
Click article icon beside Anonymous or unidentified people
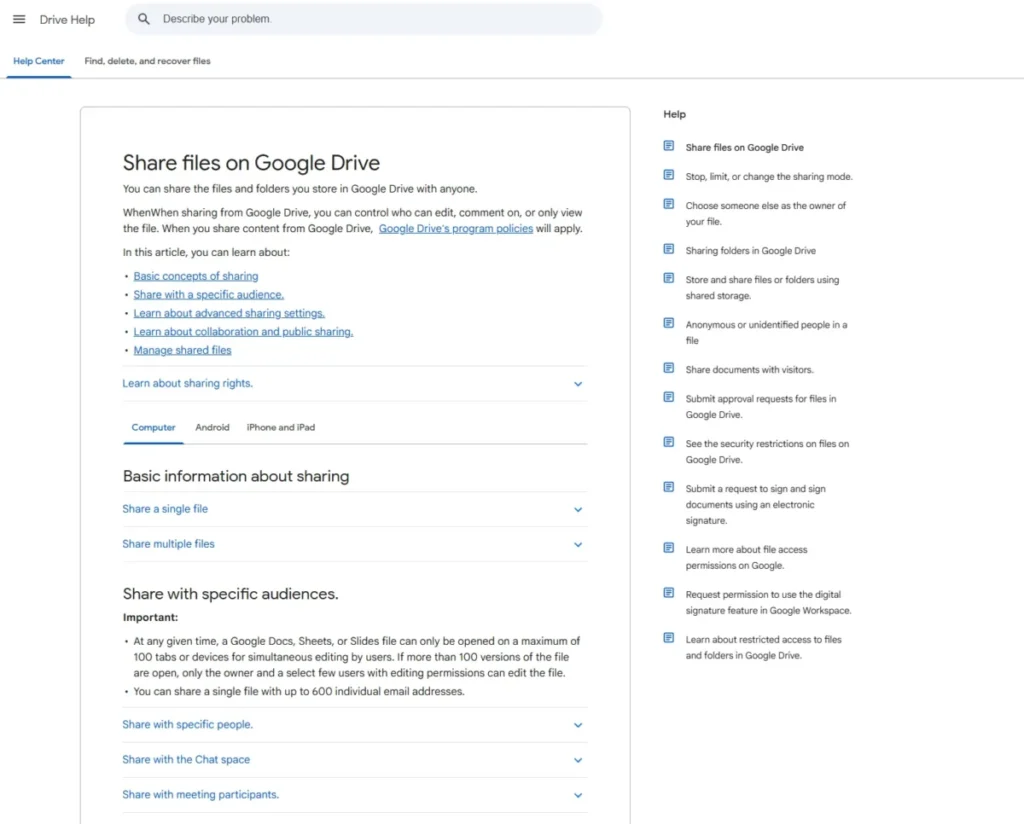coord(669,323)
